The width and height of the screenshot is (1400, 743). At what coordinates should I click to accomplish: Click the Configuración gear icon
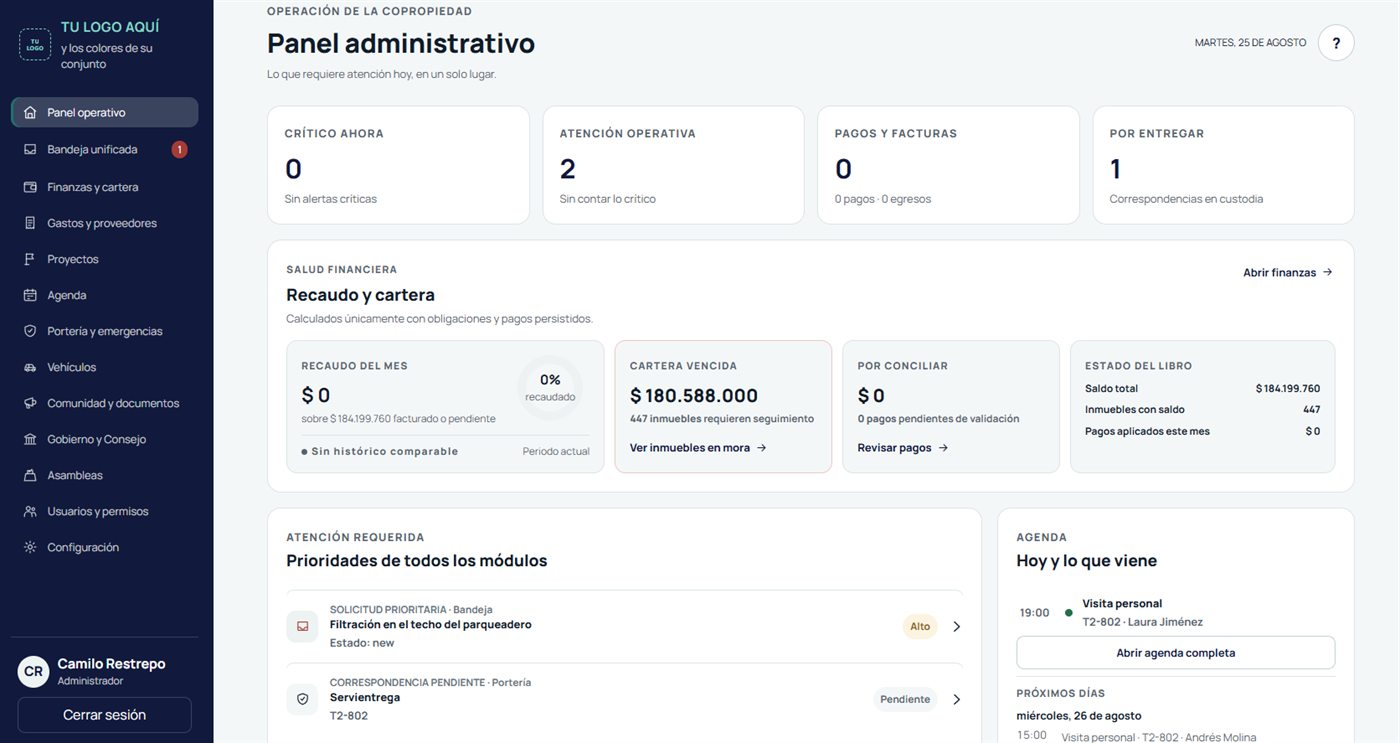(x=30, y=547)
